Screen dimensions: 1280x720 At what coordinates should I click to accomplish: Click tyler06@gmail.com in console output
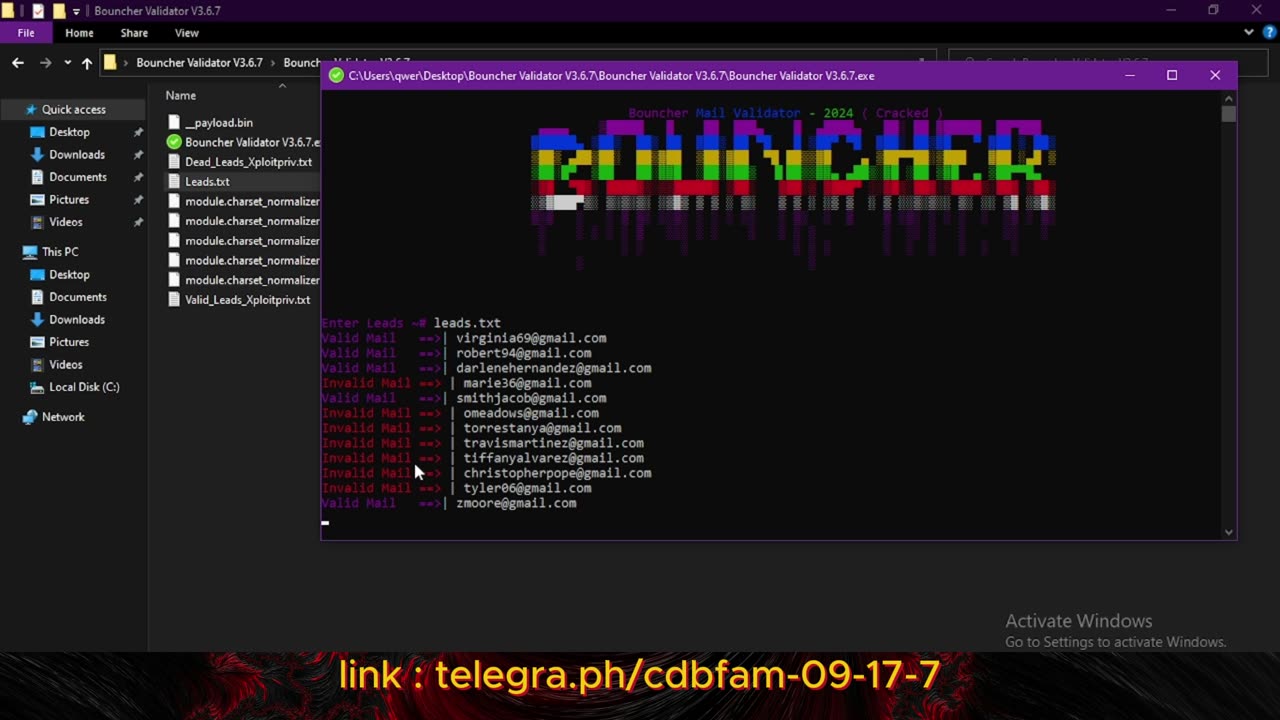click(x=527, y=488)
